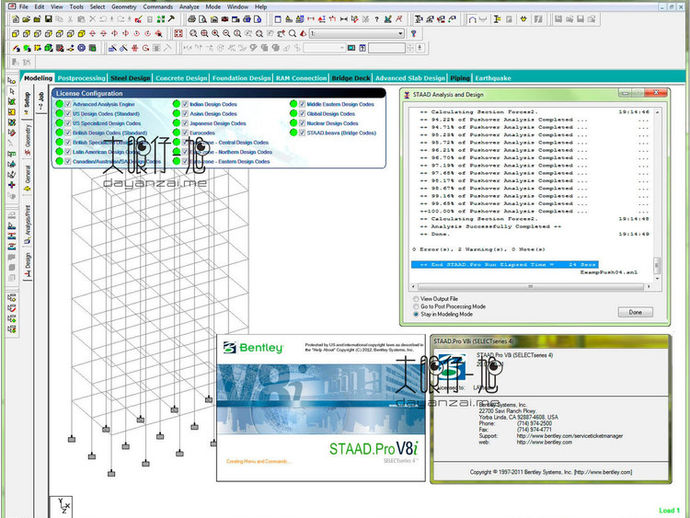Click the STAAD document icon left of File menu
Screen dimensions: 690x518
coord(12,7)
